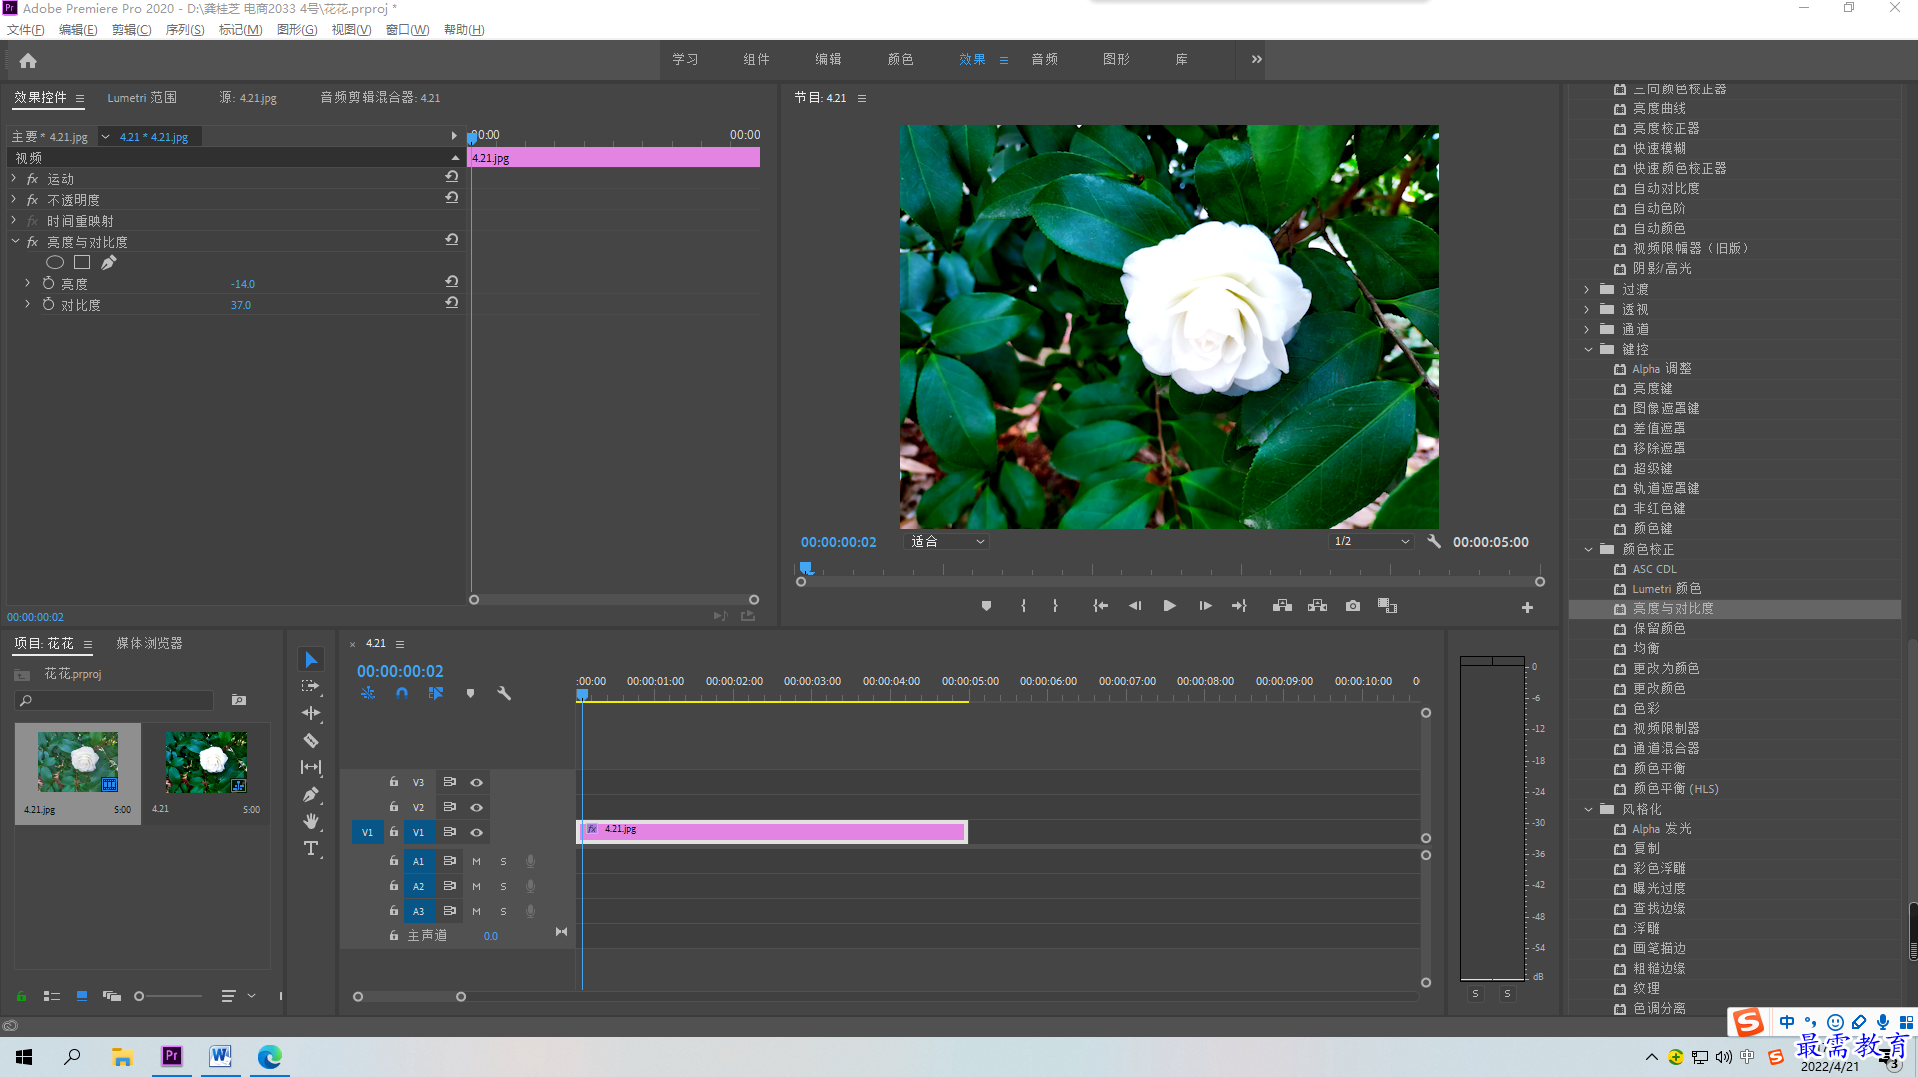Select the 421.jpg clip on V1 track
Image resolution: width=1918 pixels, height=1077 pixels.
click(772, 831)
